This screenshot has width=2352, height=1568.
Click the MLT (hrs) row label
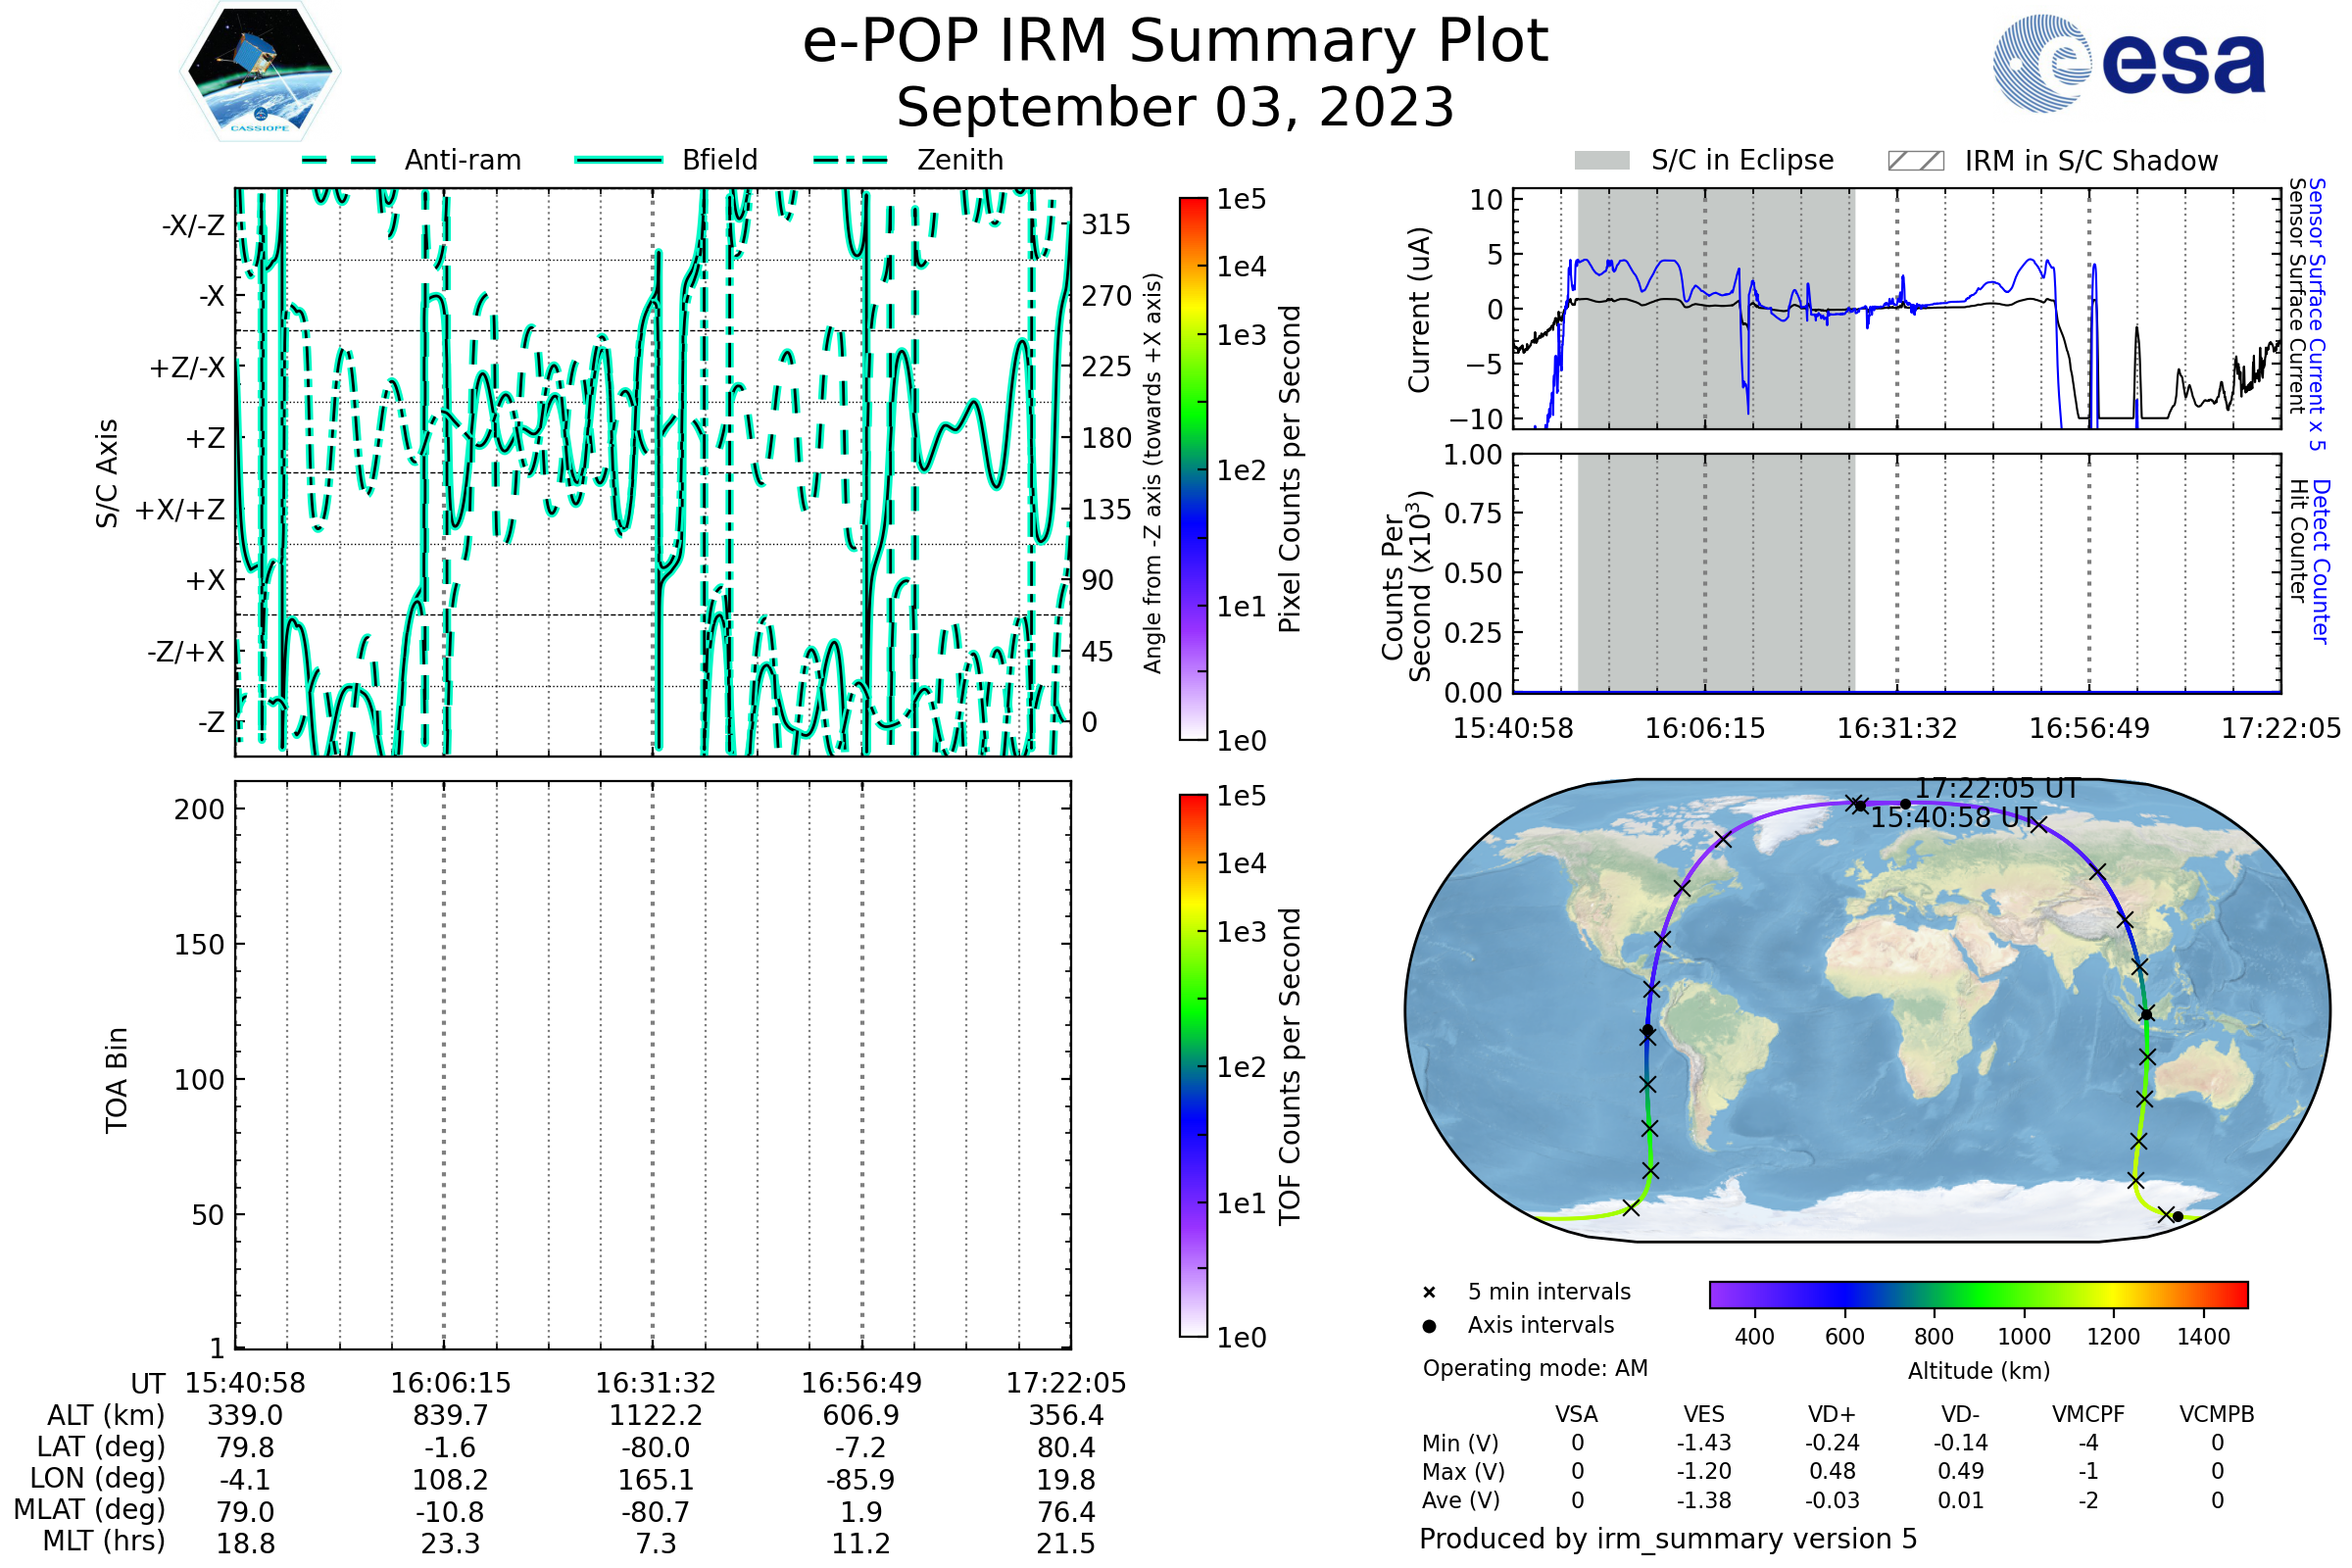(103, 1541)
